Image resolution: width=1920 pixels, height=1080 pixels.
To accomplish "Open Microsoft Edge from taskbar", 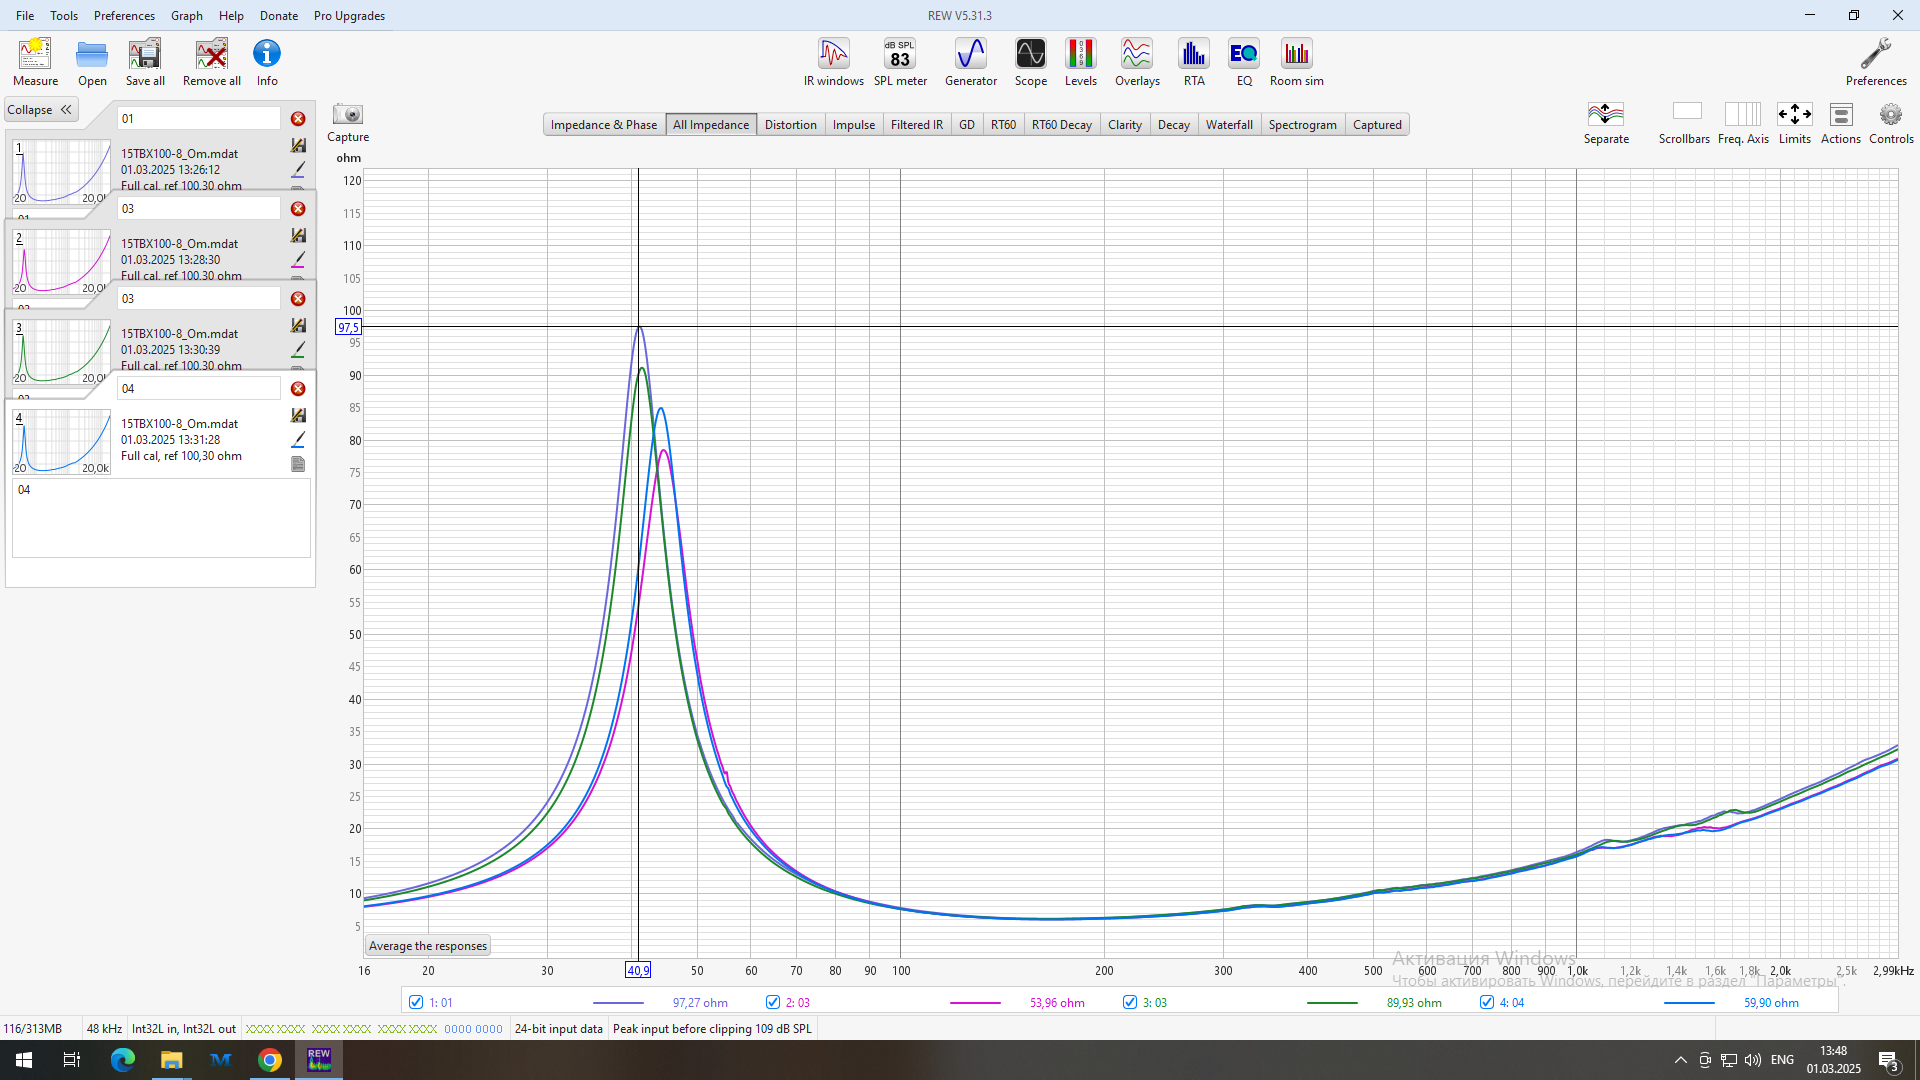I will point(122,1060).
